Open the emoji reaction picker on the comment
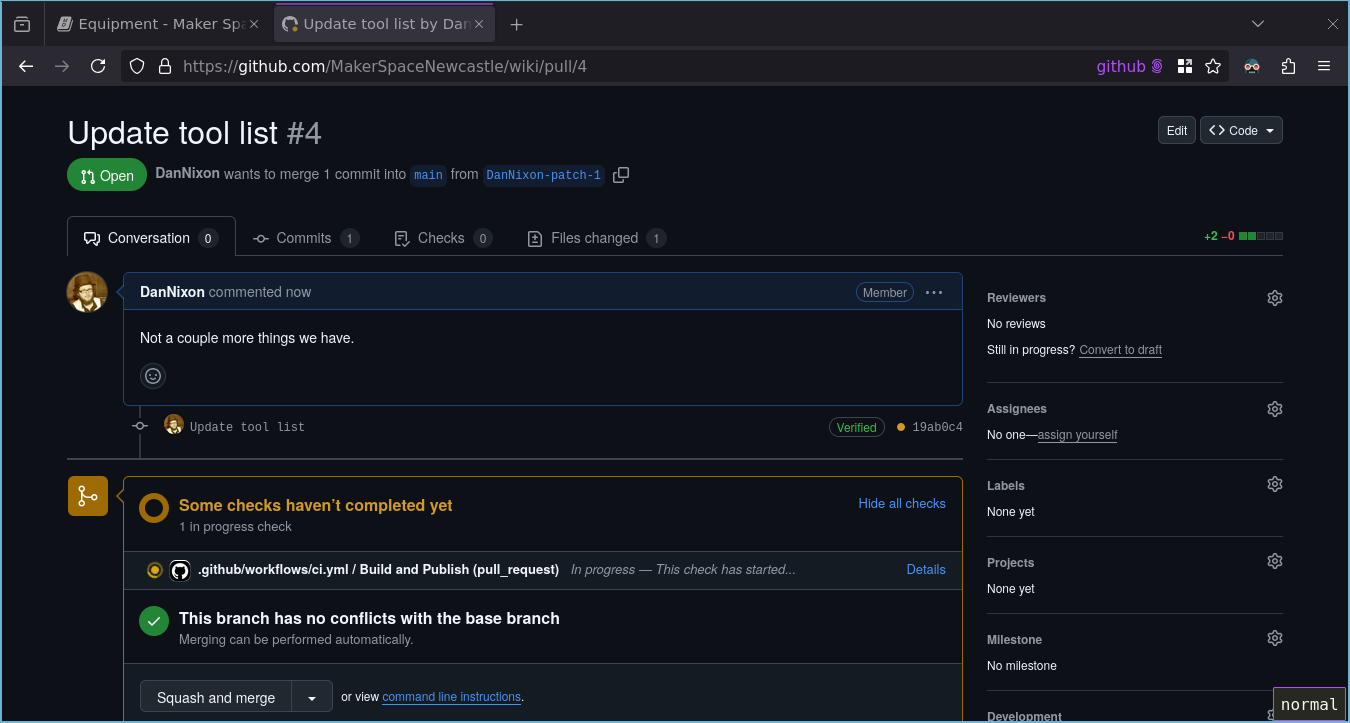The image size is (1350, 723). [152, 376]
